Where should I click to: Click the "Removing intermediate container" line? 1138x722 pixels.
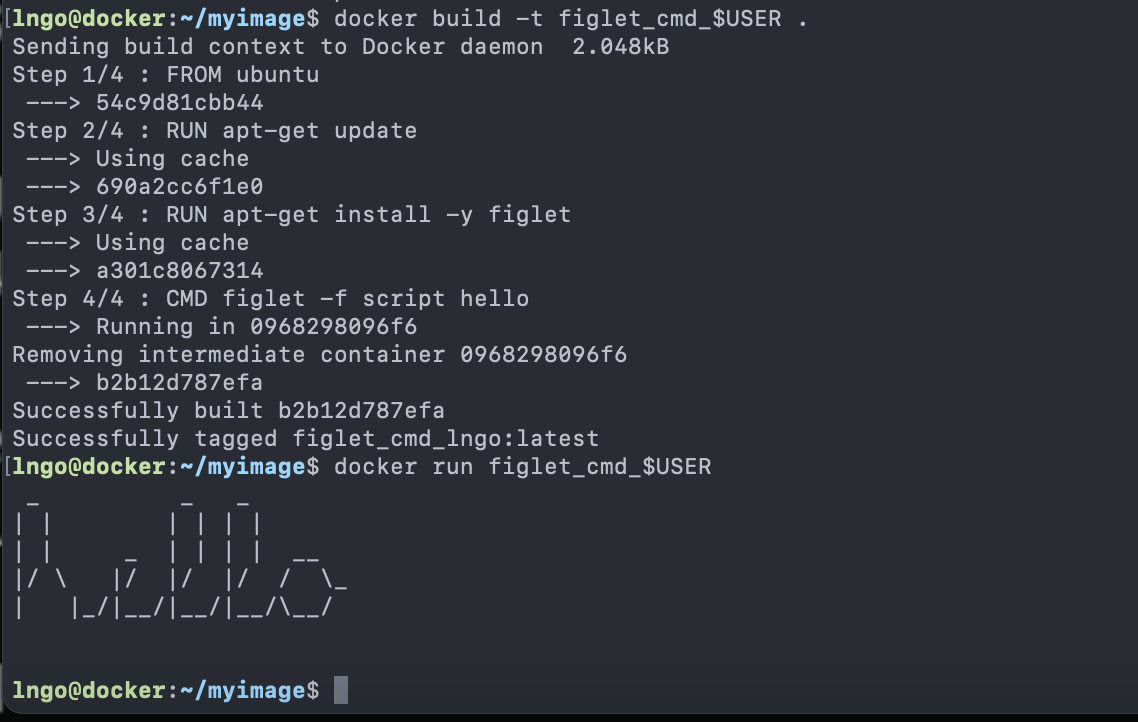click(x=320, y=355)
